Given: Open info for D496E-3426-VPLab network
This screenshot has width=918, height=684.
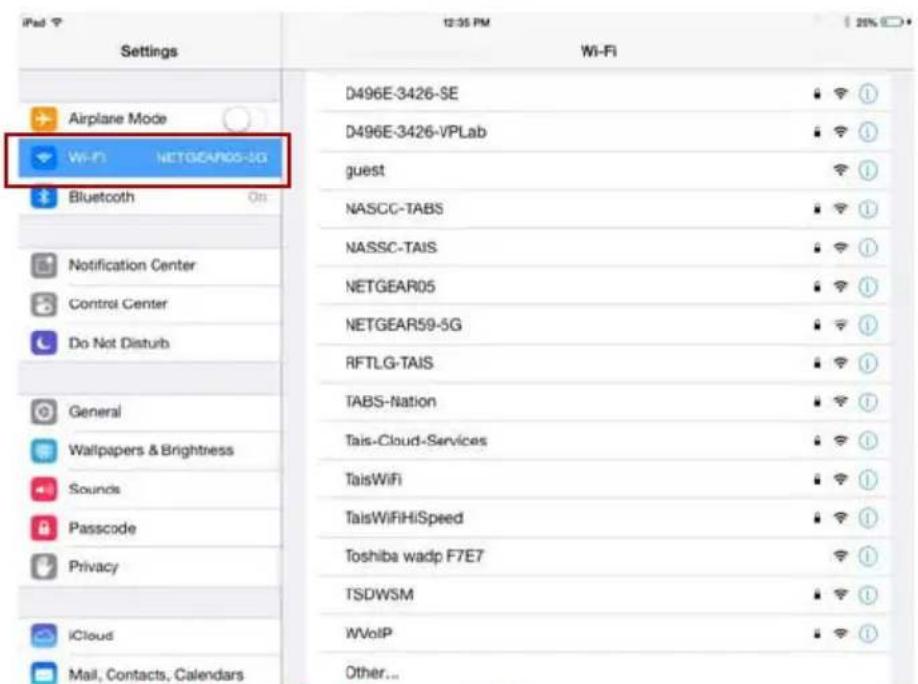Looking at the screenshot, I should point(868,132).
